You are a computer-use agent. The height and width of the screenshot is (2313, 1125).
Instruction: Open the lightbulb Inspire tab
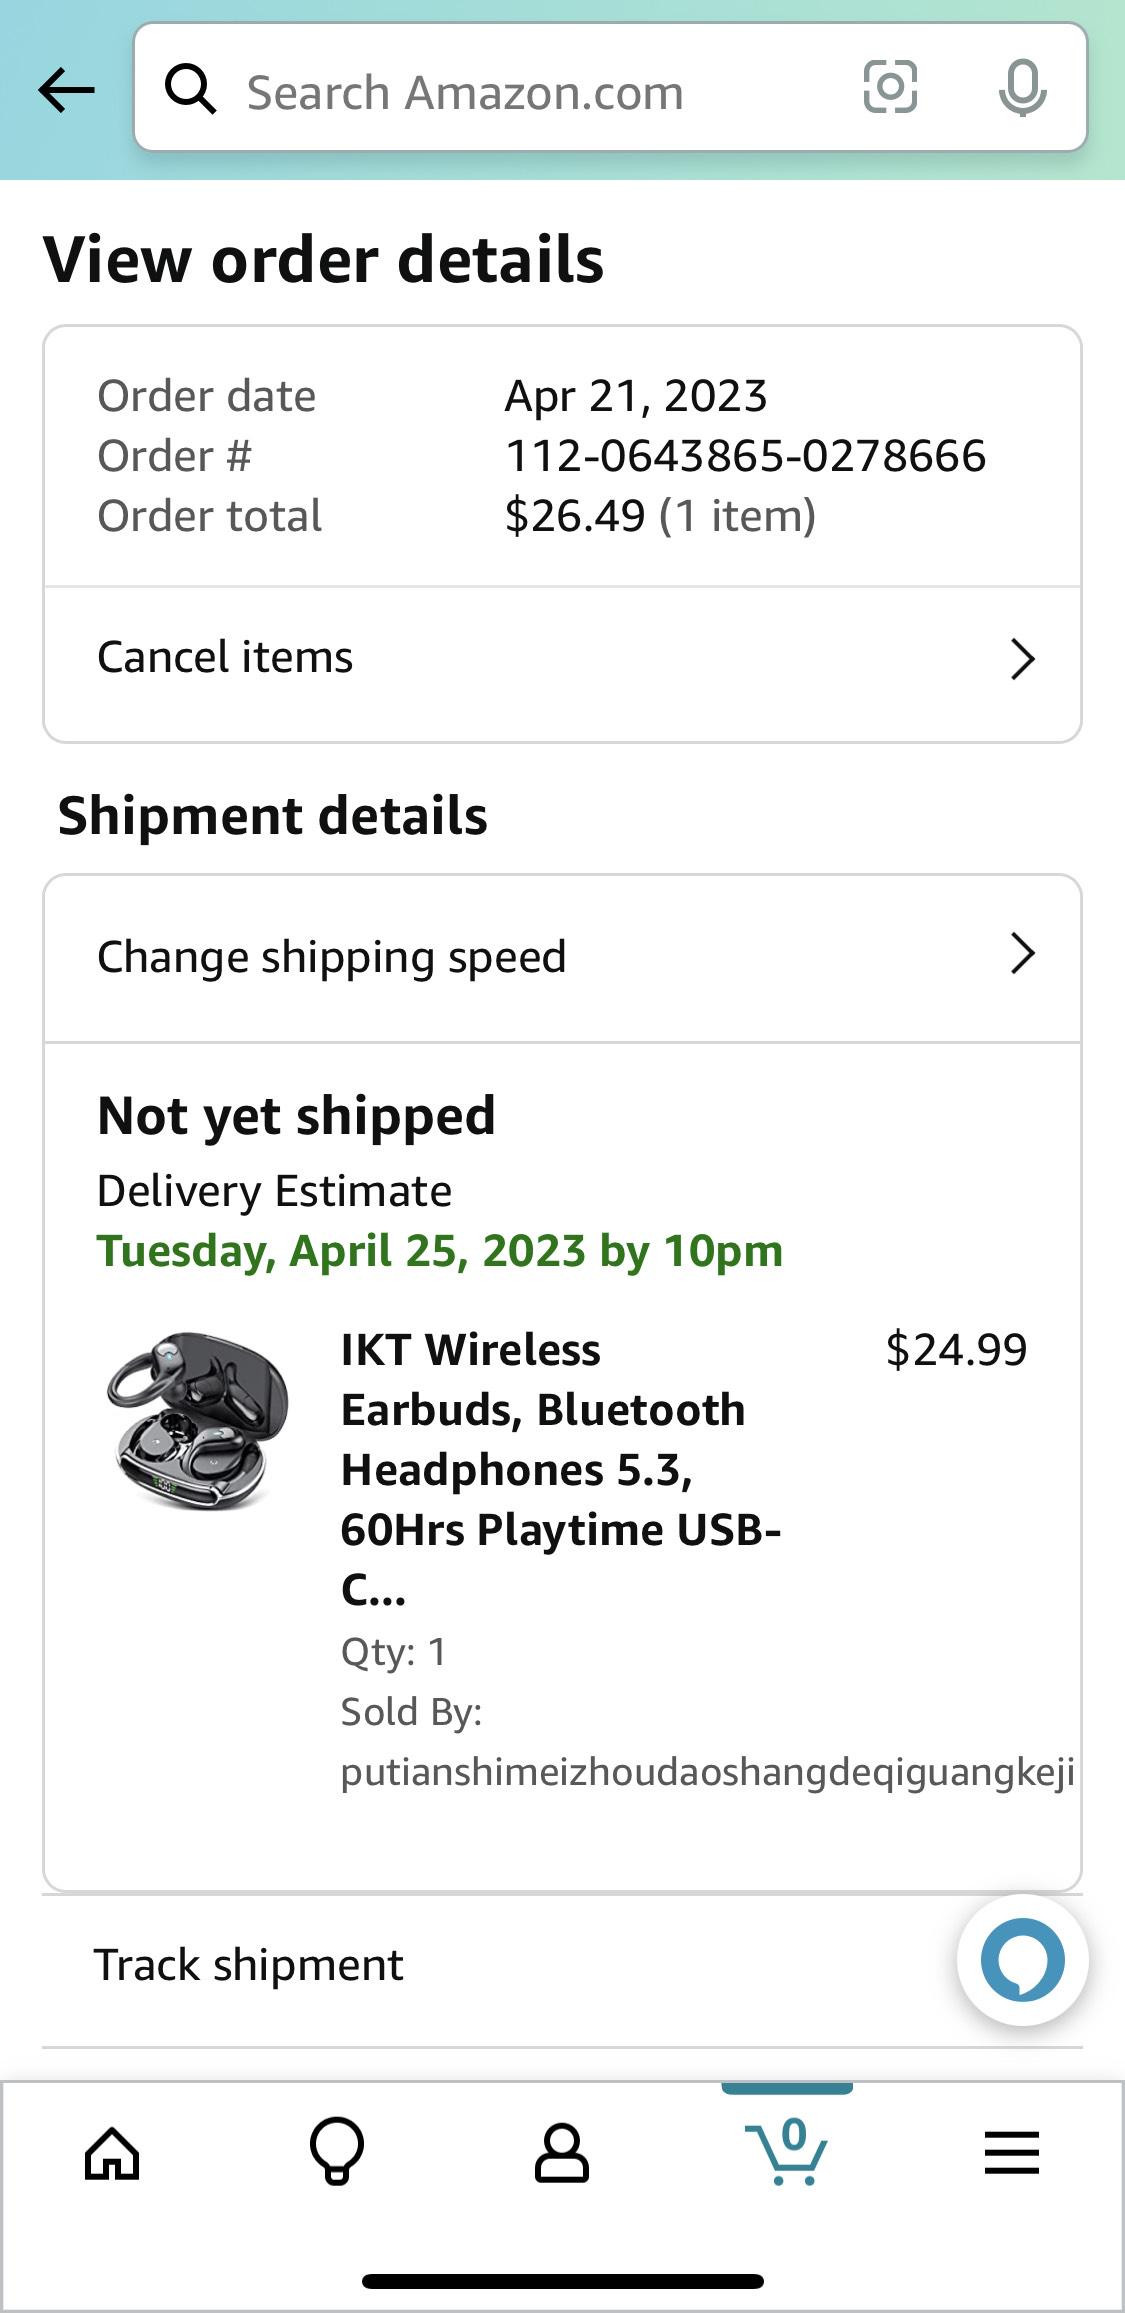[x=337, y=2152]
